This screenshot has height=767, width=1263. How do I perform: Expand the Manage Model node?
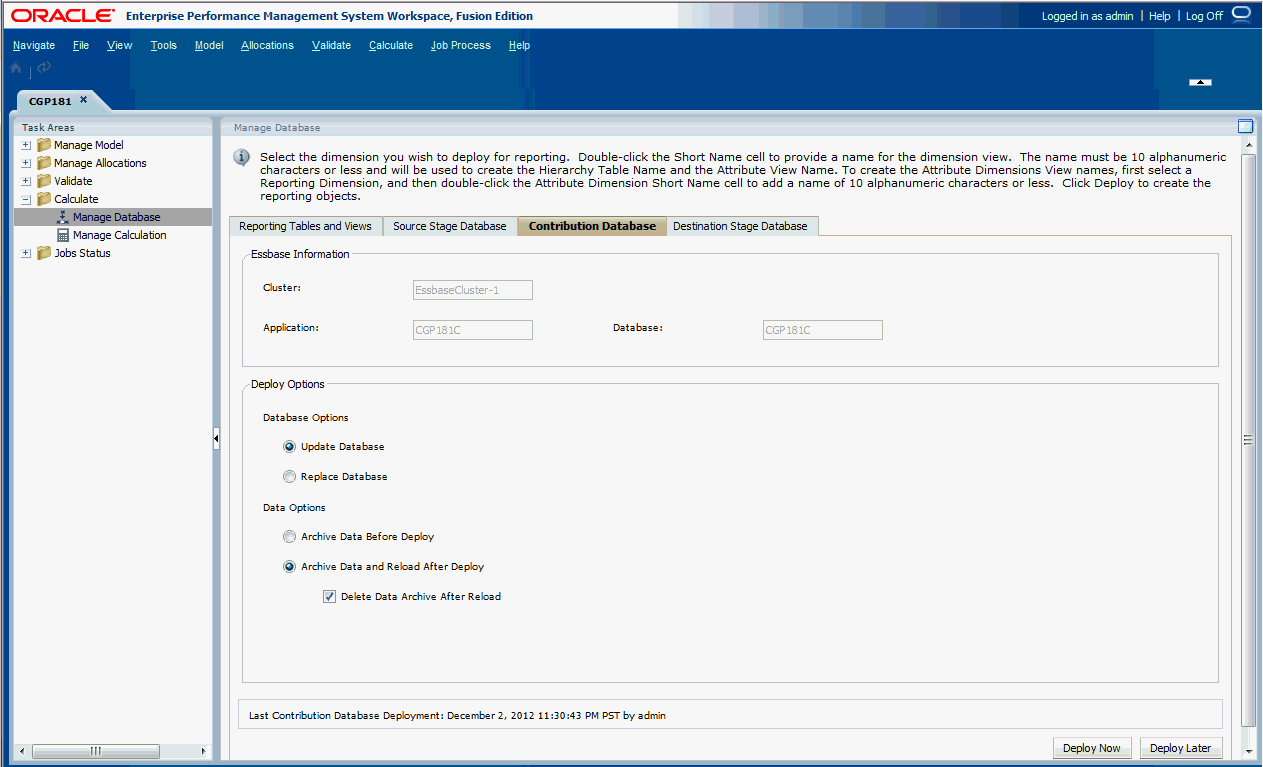click(26, 145)
